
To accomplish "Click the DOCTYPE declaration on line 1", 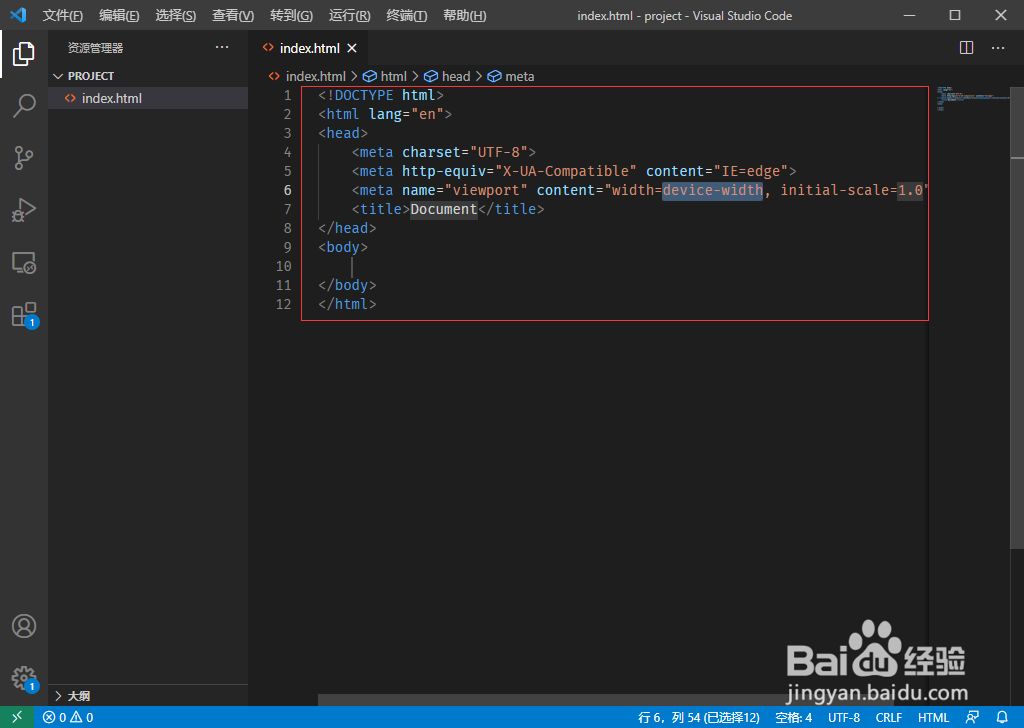I will click(381, 95).
